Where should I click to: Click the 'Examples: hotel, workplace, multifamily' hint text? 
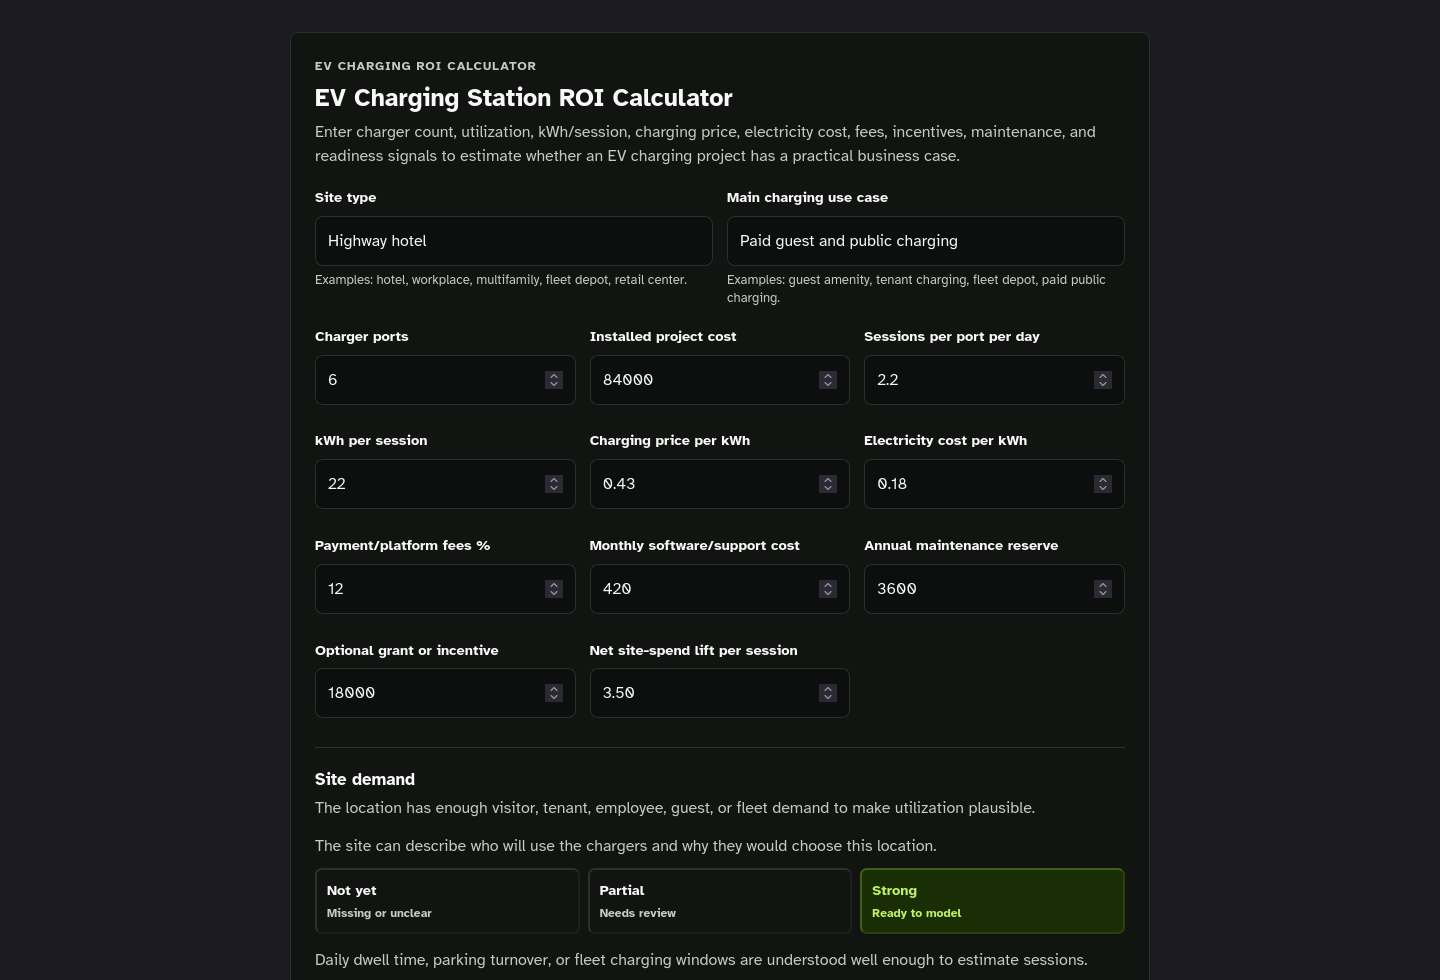click(x=501, y=280)
